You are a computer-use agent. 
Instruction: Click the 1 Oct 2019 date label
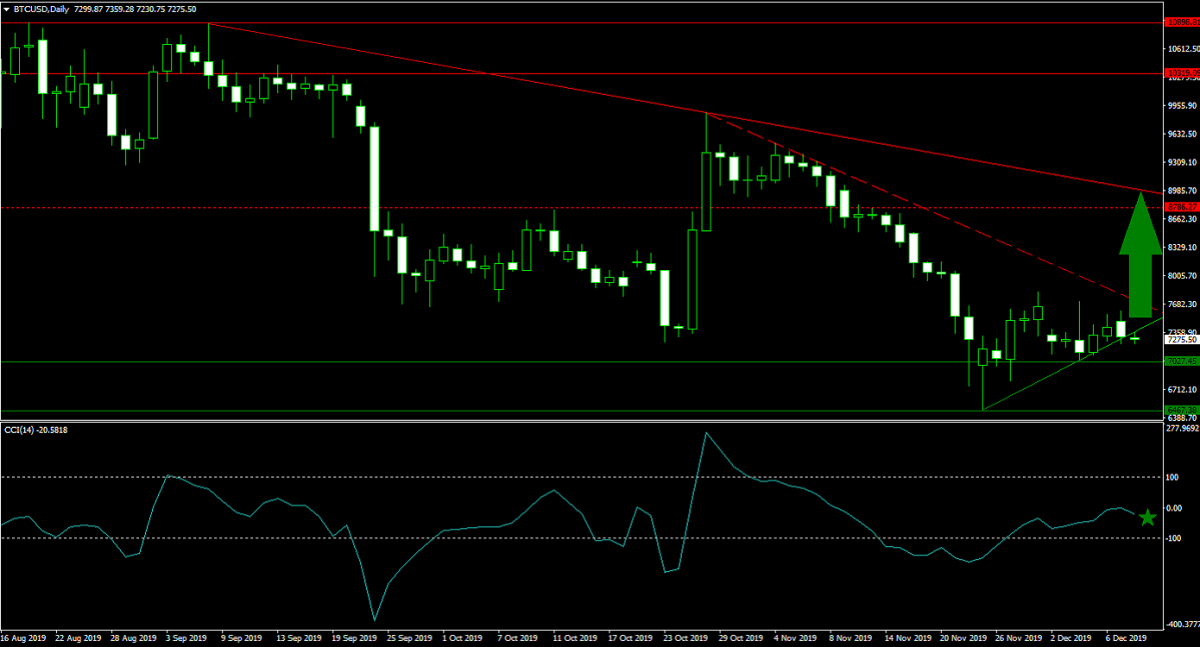coord(464,636)
